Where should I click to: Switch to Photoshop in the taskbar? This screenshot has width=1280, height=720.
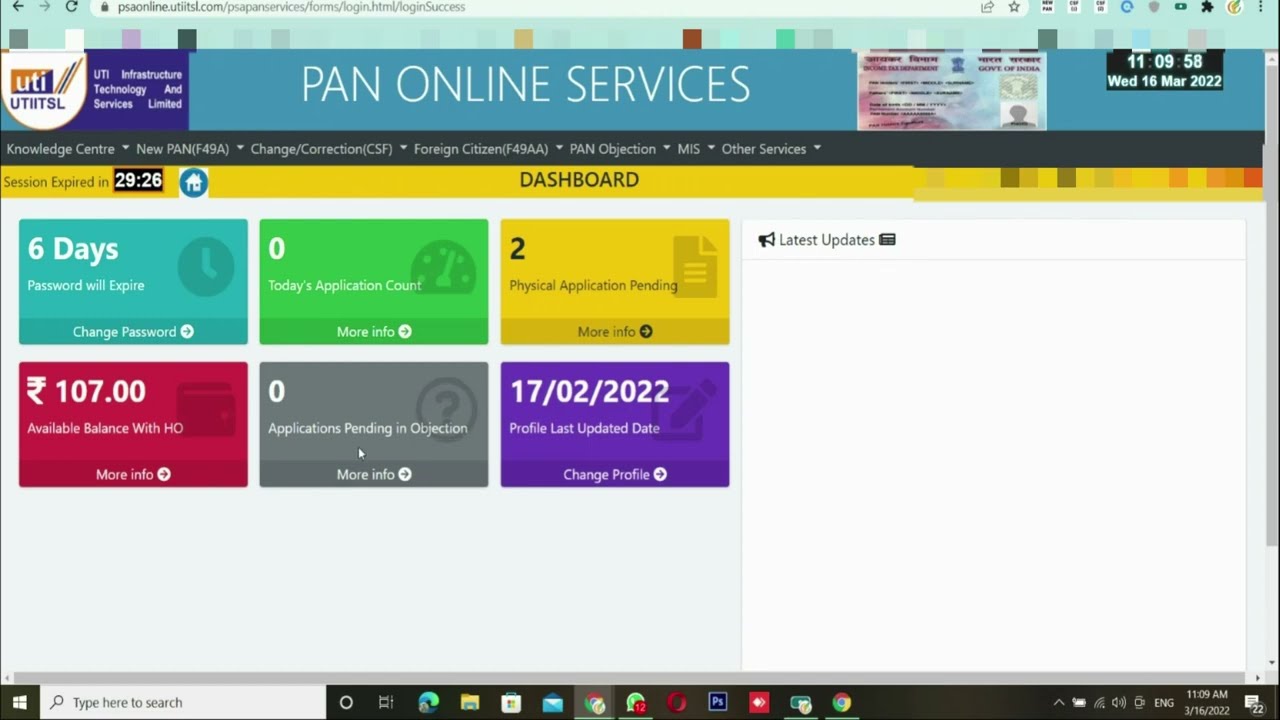click(x=718, y=702)
